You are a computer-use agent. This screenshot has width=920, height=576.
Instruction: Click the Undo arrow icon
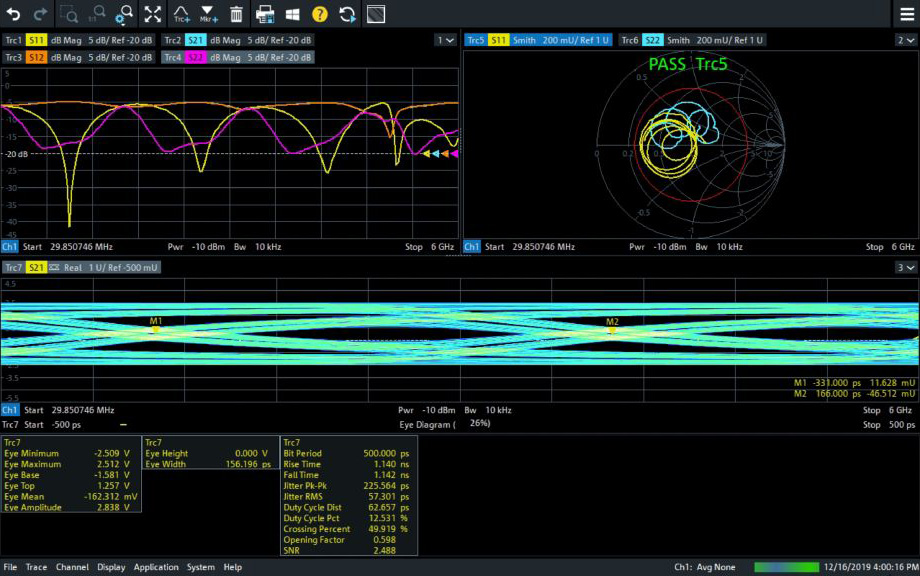click(x=14, y=14)
